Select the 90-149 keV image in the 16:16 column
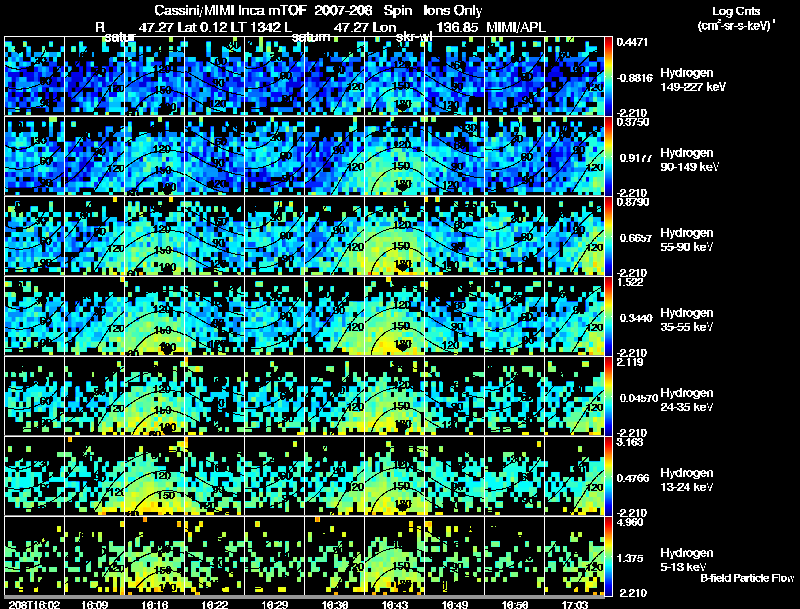The height and width of the screenshot is (609, 800). (x=154, y=156)
